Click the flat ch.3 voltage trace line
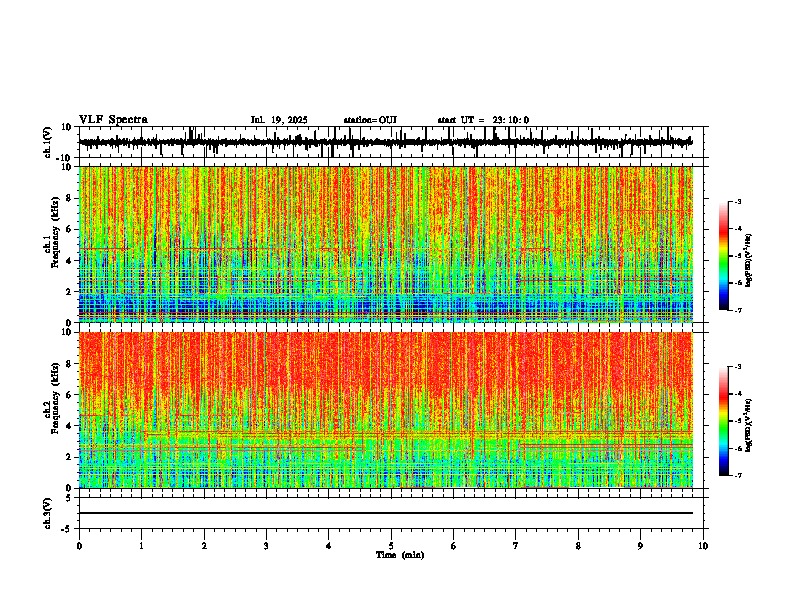The width and height of the screenshot is (792, 612). click(x=386, y=513)
